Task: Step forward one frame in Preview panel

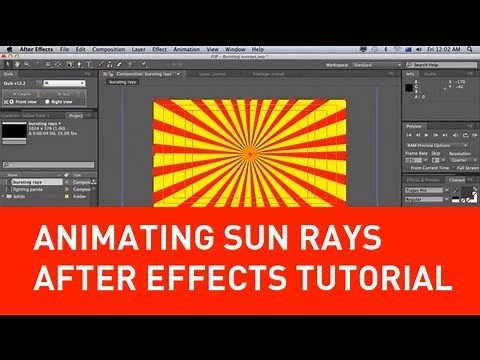Action: (x=435, y=135)
